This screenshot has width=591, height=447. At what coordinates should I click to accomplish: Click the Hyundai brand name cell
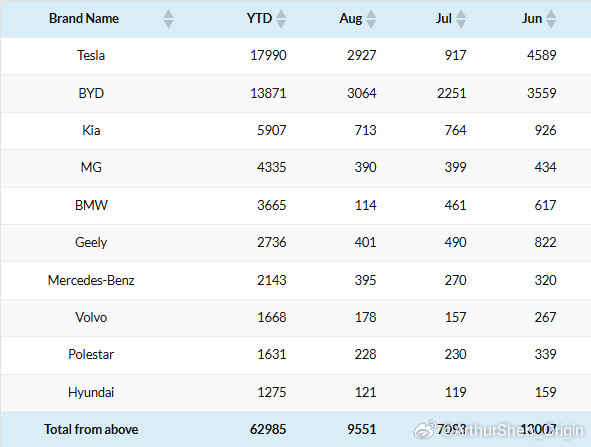click(91, 392)
